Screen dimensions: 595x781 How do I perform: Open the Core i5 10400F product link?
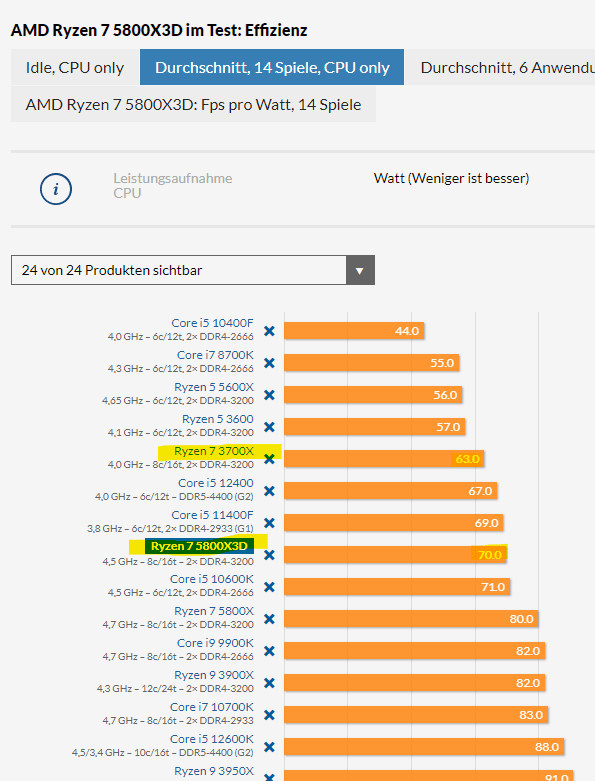click(x=212, y=323)
